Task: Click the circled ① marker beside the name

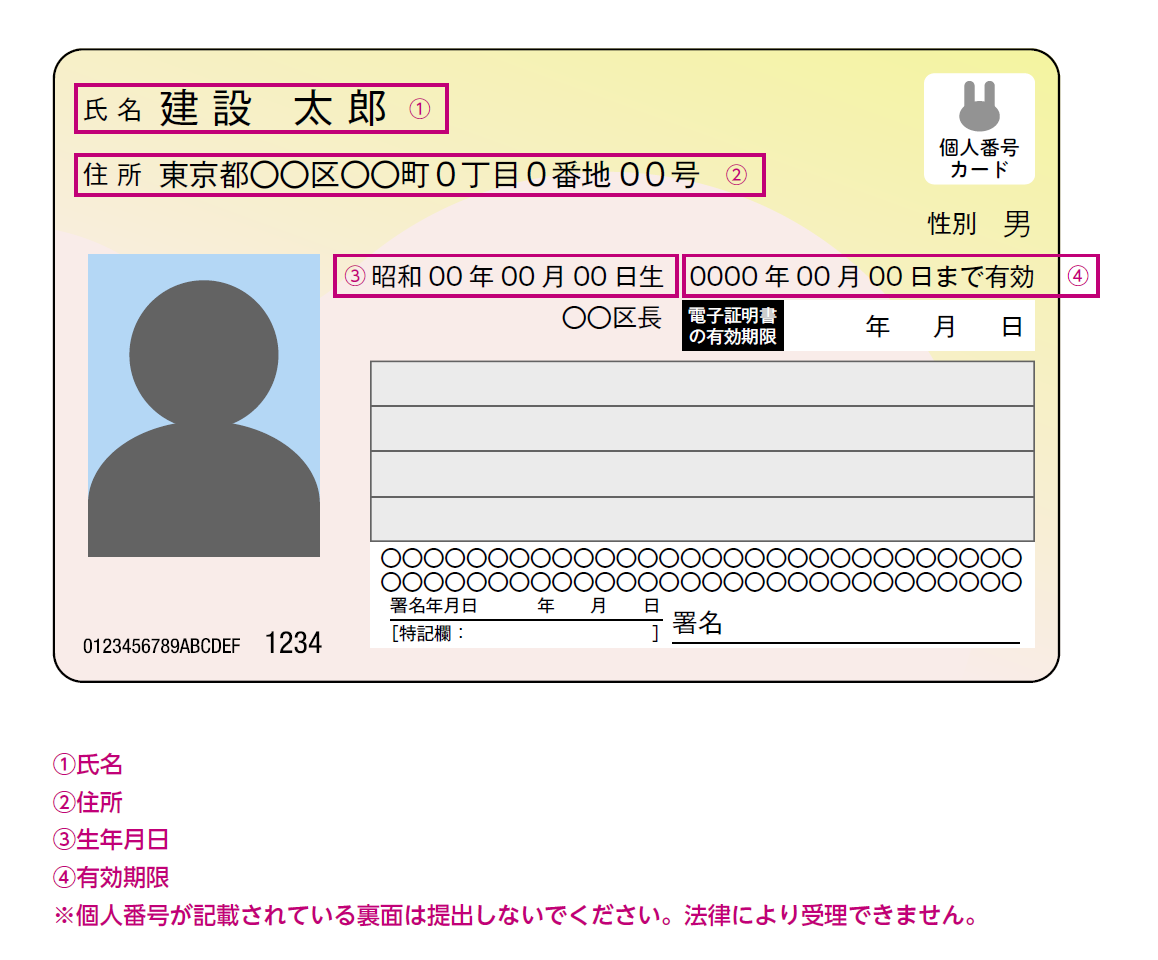Action: point(420,110)
